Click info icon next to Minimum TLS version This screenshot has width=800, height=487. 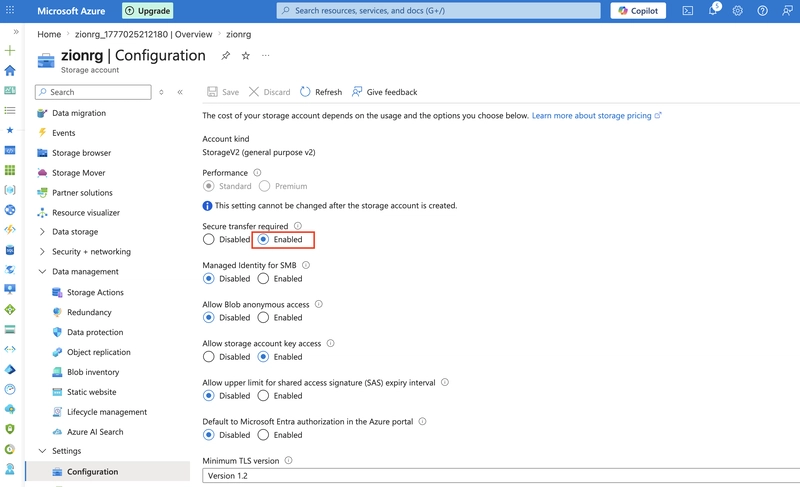click(x=288, y=460)
